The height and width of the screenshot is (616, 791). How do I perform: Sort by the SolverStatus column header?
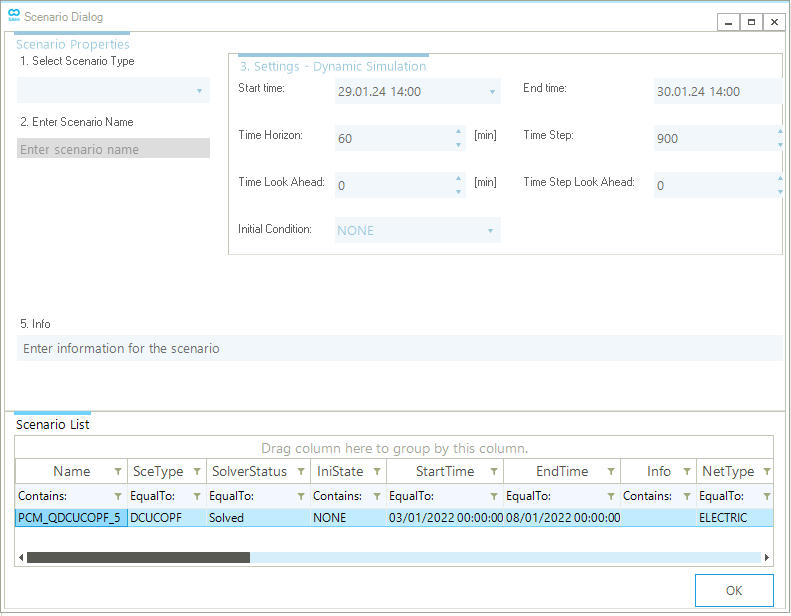pyautogui.click(x=248, y=472)
